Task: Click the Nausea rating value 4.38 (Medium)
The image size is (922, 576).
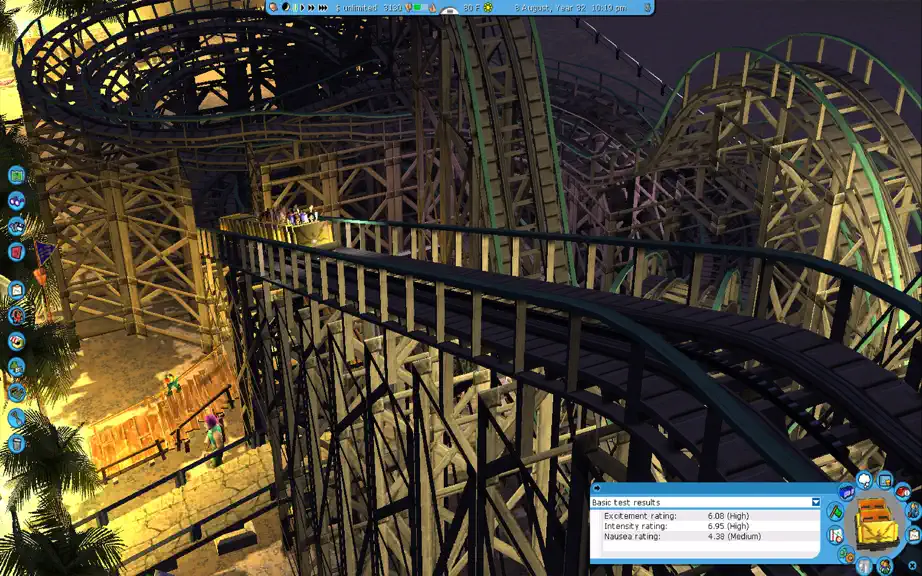Action: (734, 536)
